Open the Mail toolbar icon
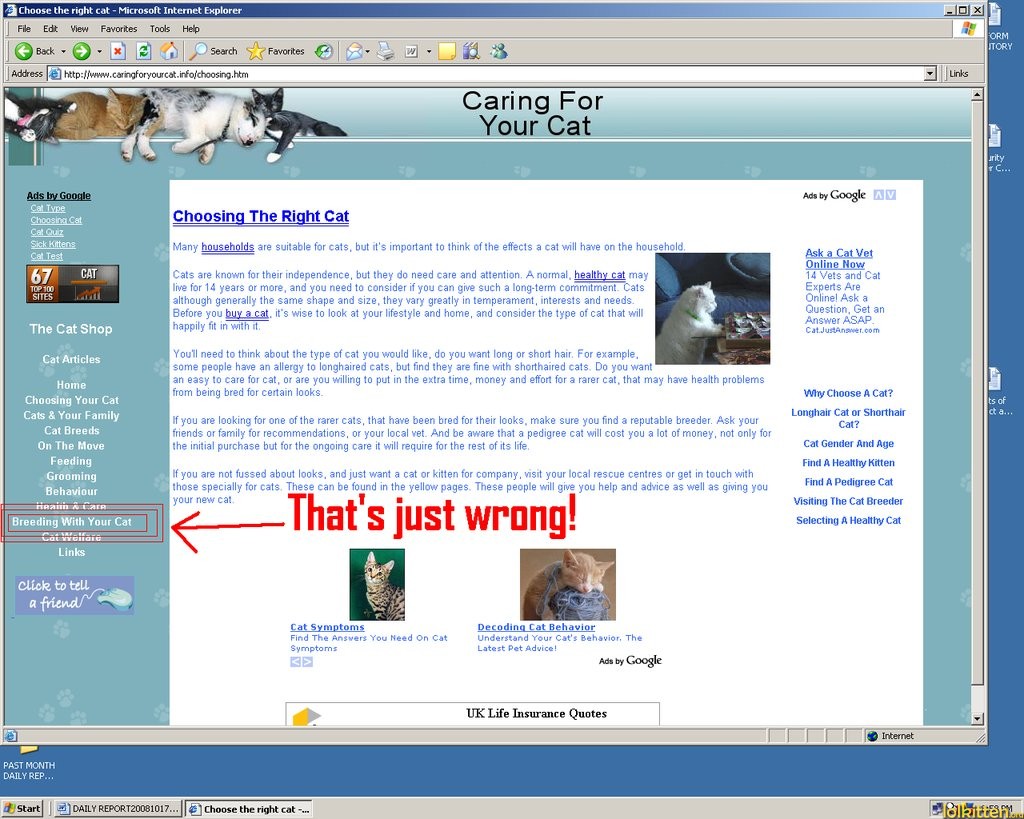This screenshot has height=819, width=1024. [x=354, y=51]
